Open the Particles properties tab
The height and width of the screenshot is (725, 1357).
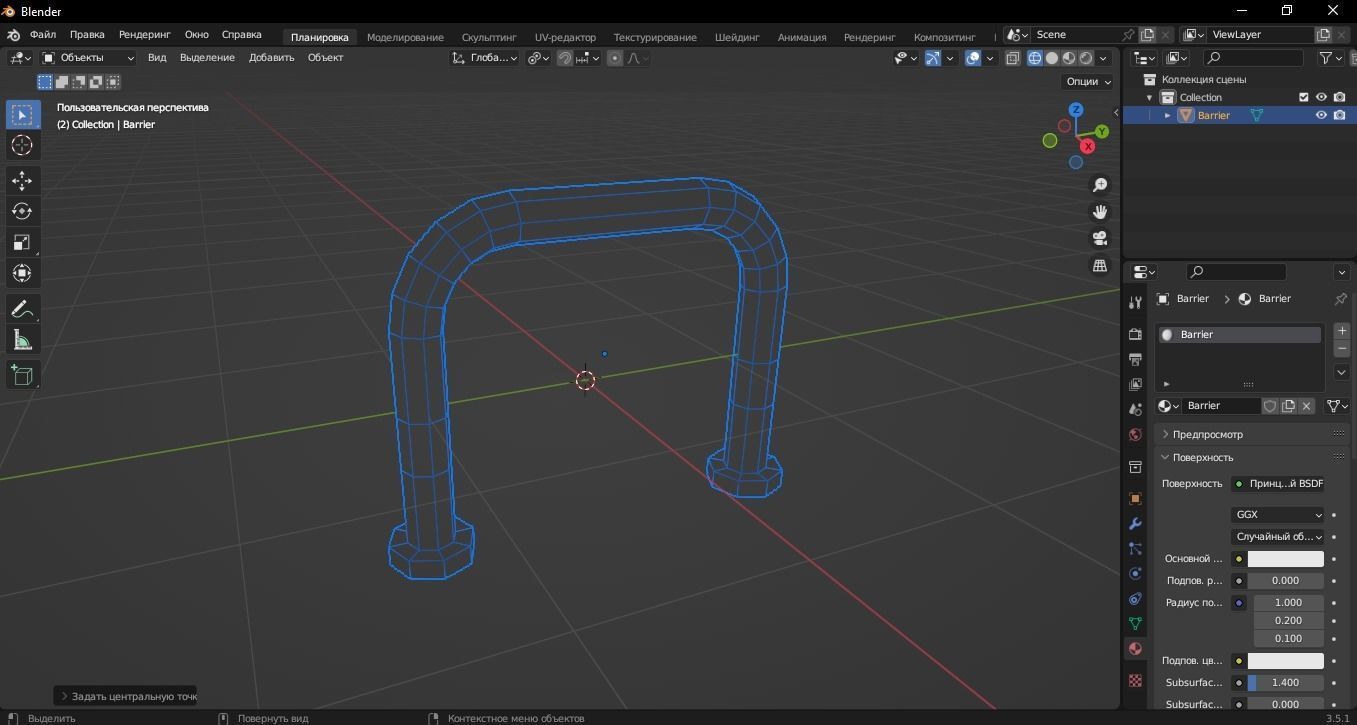pos(1135,548)
